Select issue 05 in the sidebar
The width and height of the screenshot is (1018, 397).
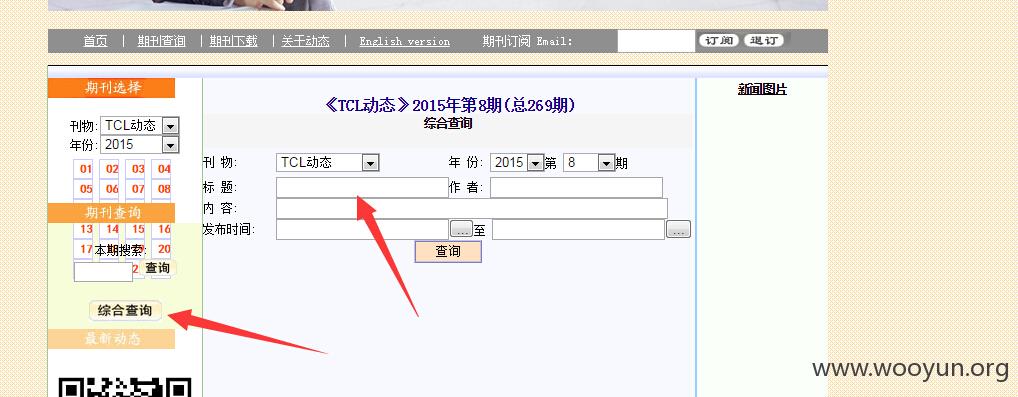(85, 189)
